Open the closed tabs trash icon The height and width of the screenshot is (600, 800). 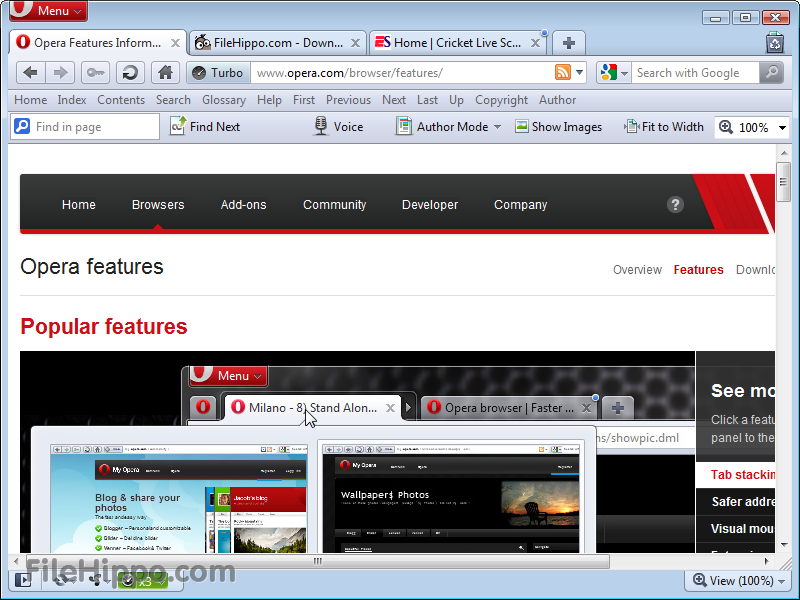click(x=774, y=43)
